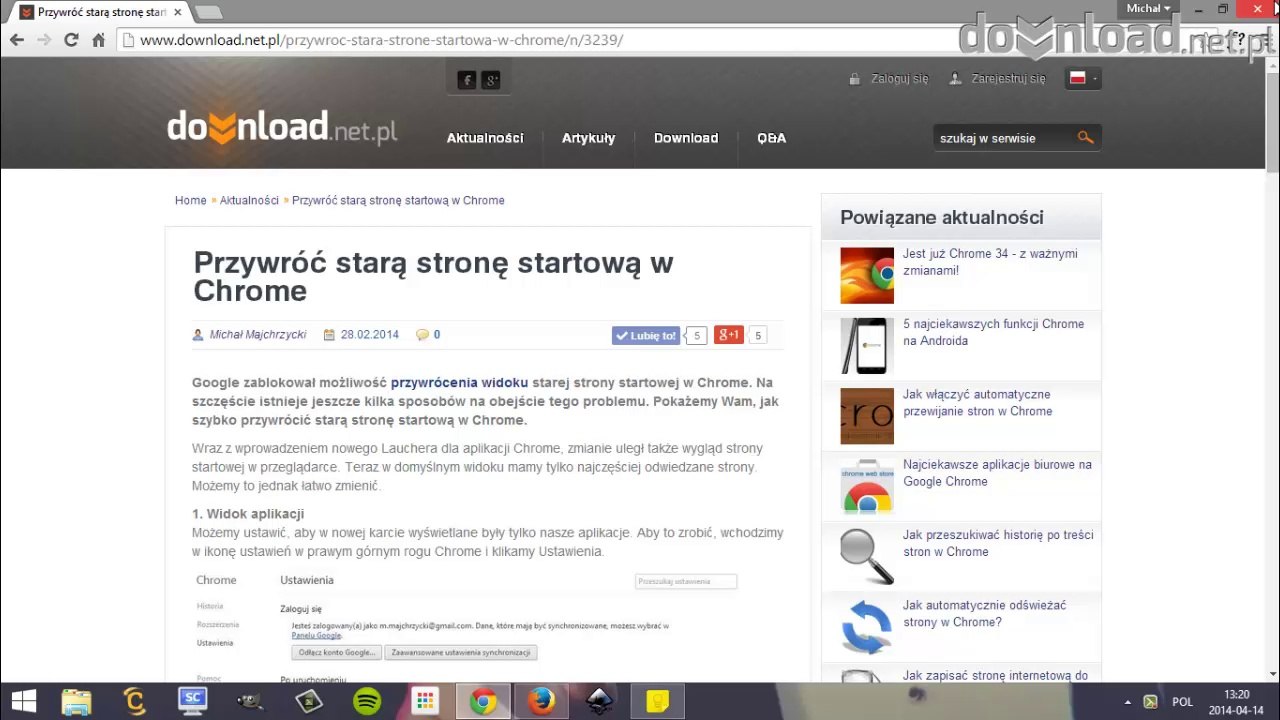Open the Q&A navigation menu item
1280x720 pixels.
tap(771, 138)
